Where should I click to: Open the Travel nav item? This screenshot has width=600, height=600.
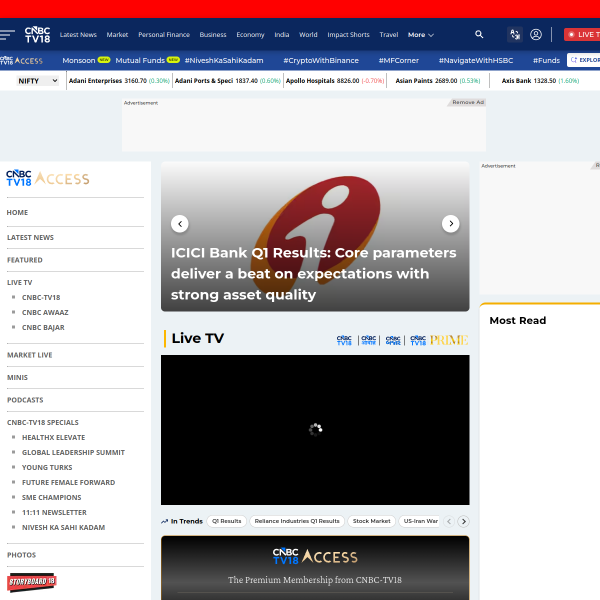pos(389,35)
